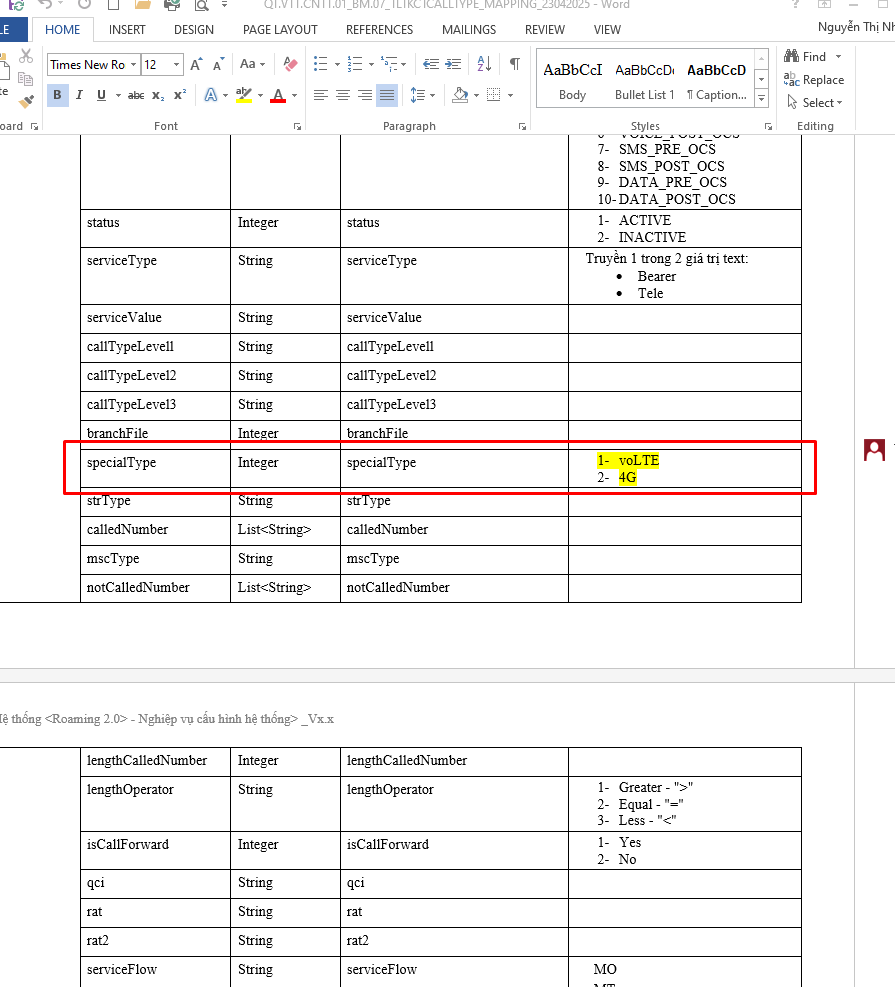This screenshot has height=987, width=895.
Task: Show paragraph marks with pilcrow icon
Action: point(514,64)
